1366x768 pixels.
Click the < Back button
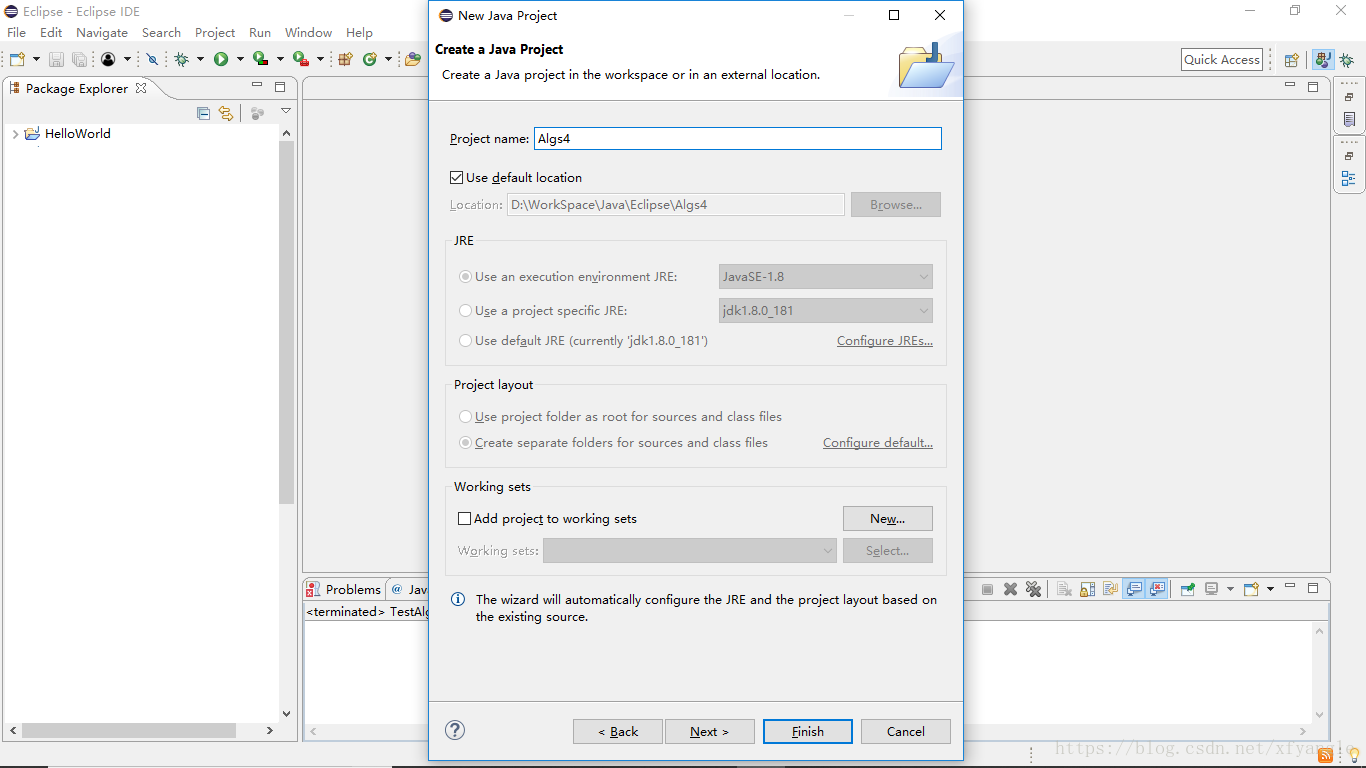(618, 731)
